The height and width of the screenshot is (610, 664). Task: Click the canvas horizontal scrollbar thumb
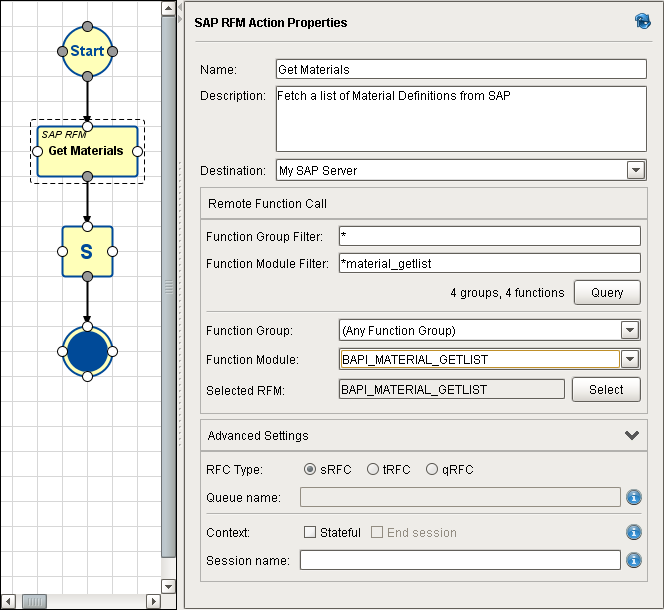[x=34, y=601]
